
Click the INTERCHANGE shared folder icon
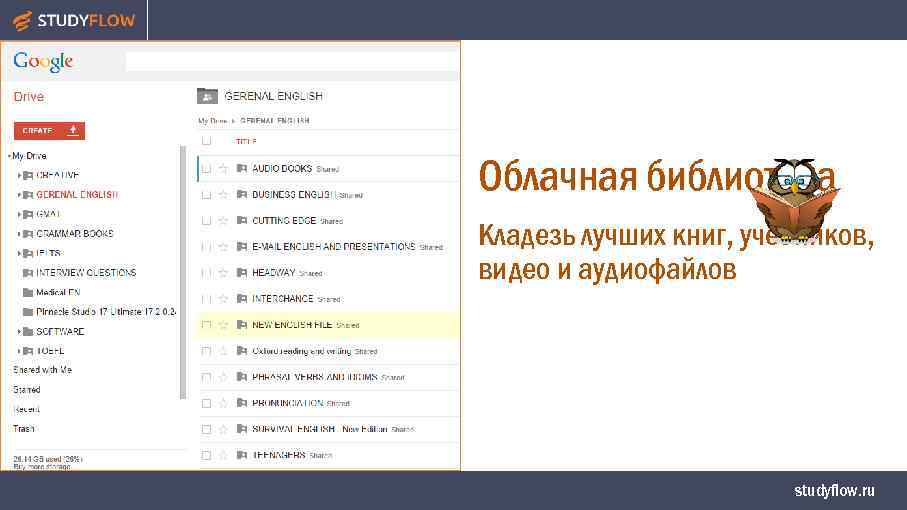(x=242, y=298)
